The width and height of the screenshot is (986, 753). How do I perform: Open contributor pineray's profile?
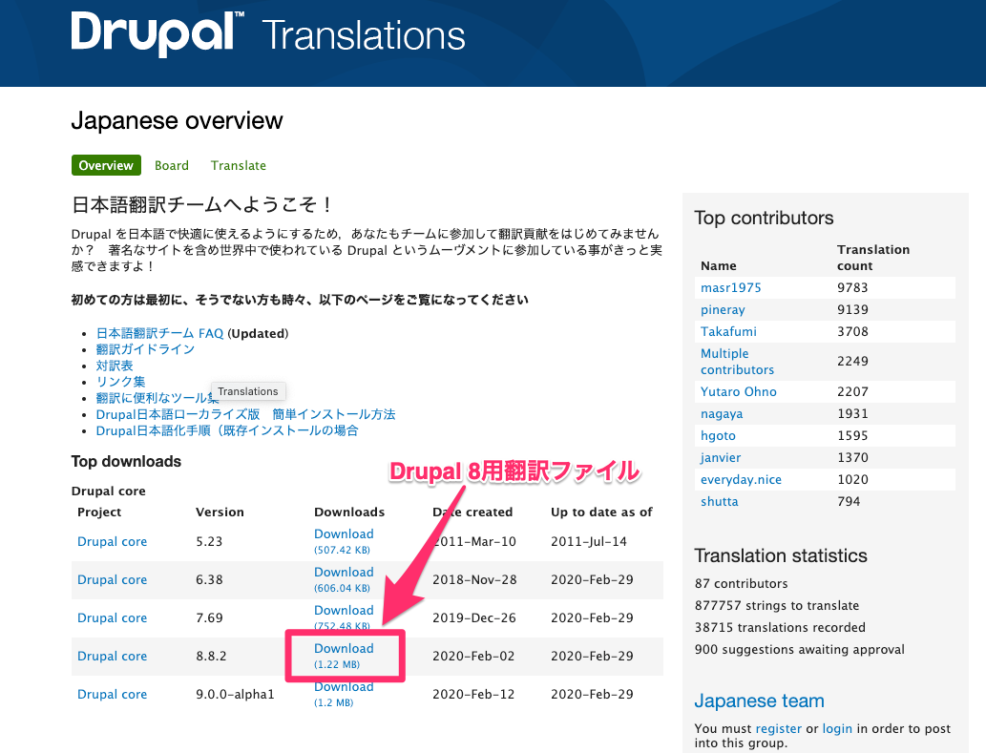pyautogui.click(x=723, y=310)
